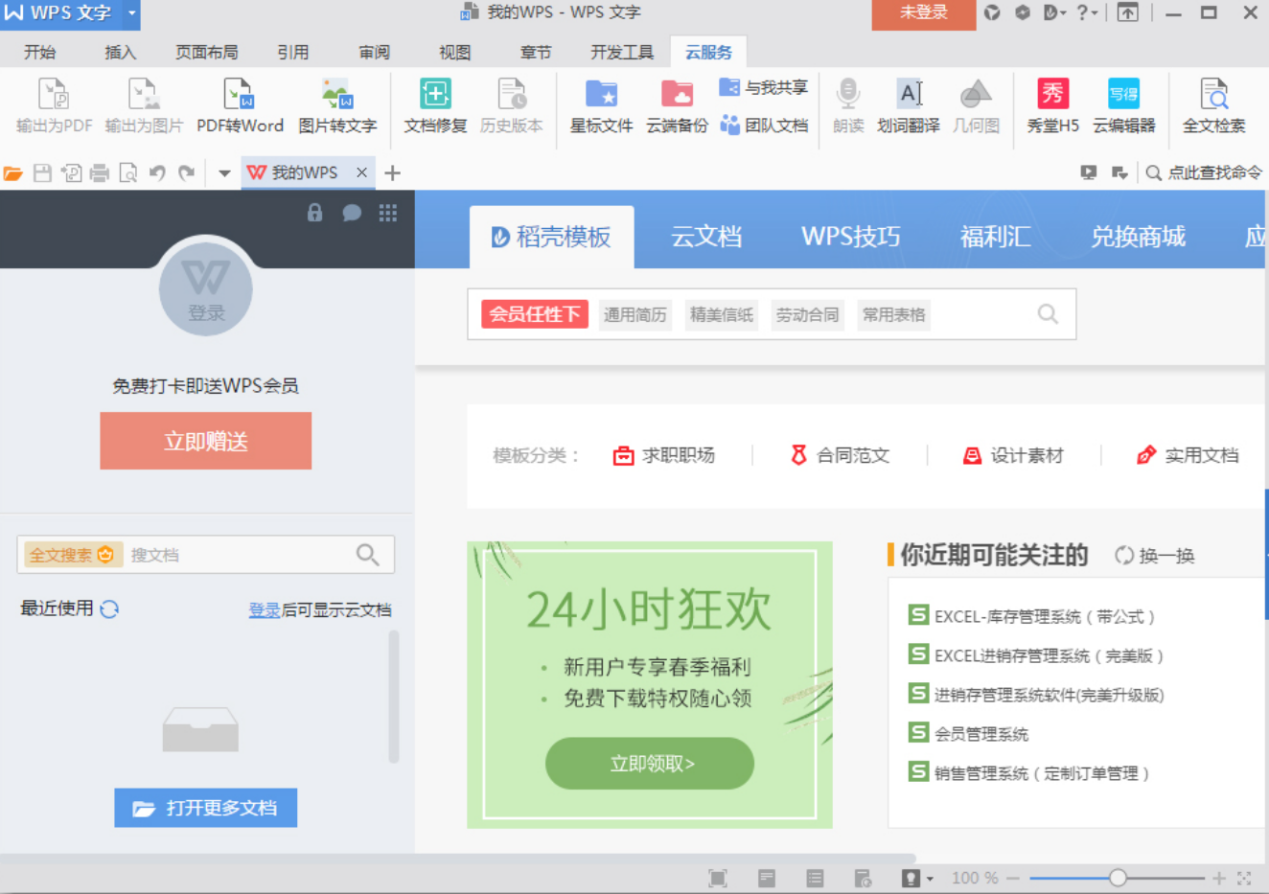The width and height of the screenshot is (1269, 894).
Task: Open the 文档修复 document repair tool
Action: [433, 107]
